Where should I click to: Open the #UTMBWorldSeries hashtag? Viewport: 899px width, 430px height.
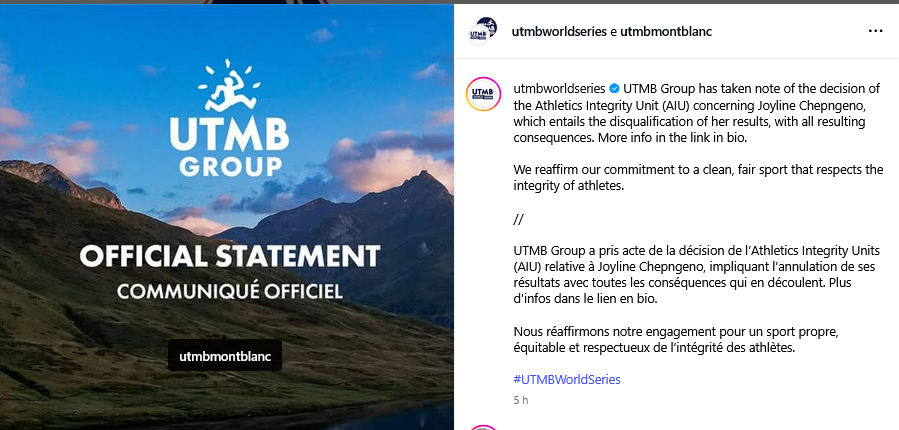pos(566,379)
